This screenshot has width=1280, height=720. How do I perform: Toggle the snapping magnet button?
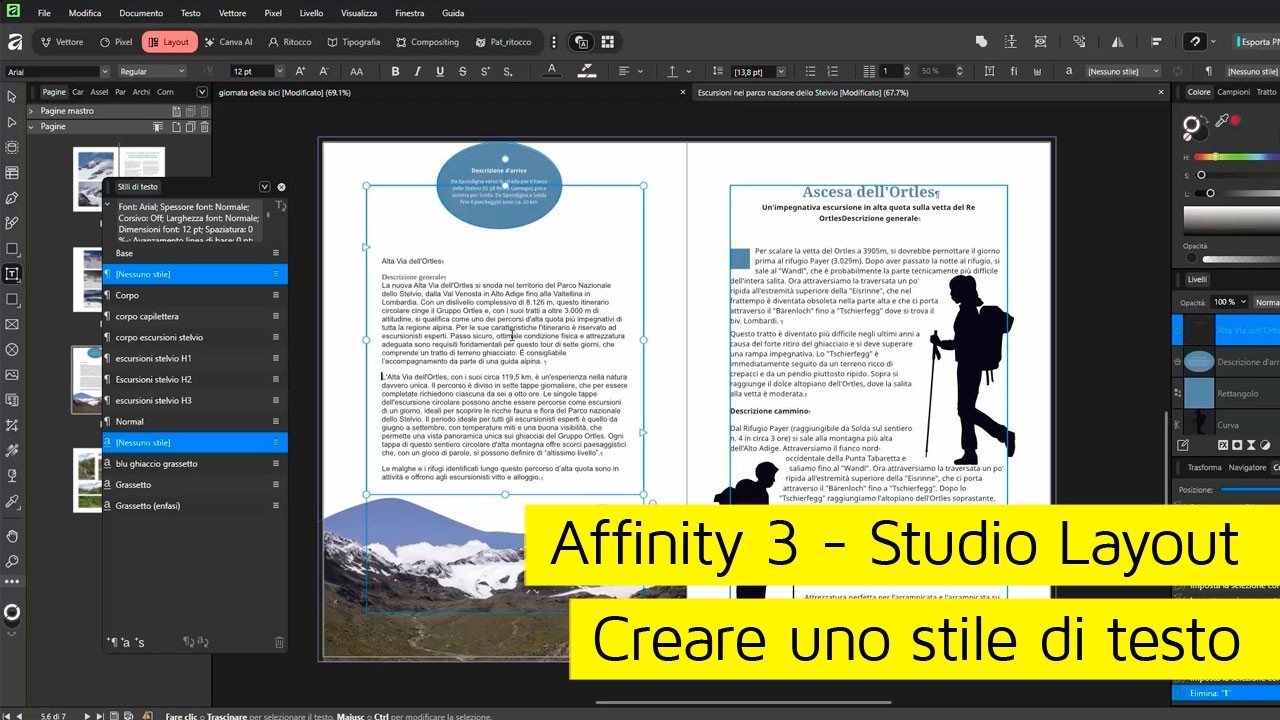1194,42
